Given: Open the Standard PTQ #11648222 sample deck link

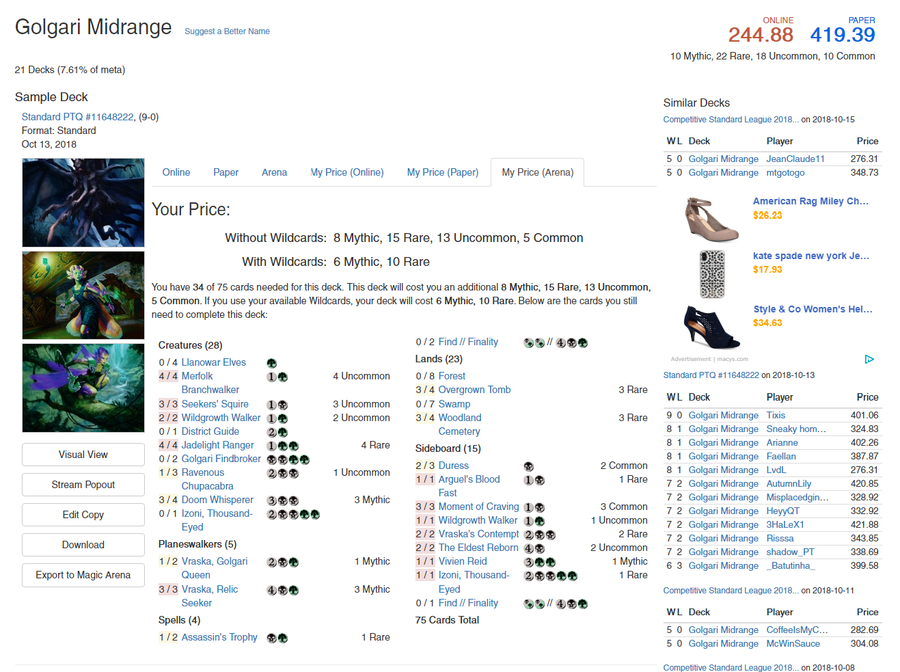Looking at the screenshot, I should (77, 116).
